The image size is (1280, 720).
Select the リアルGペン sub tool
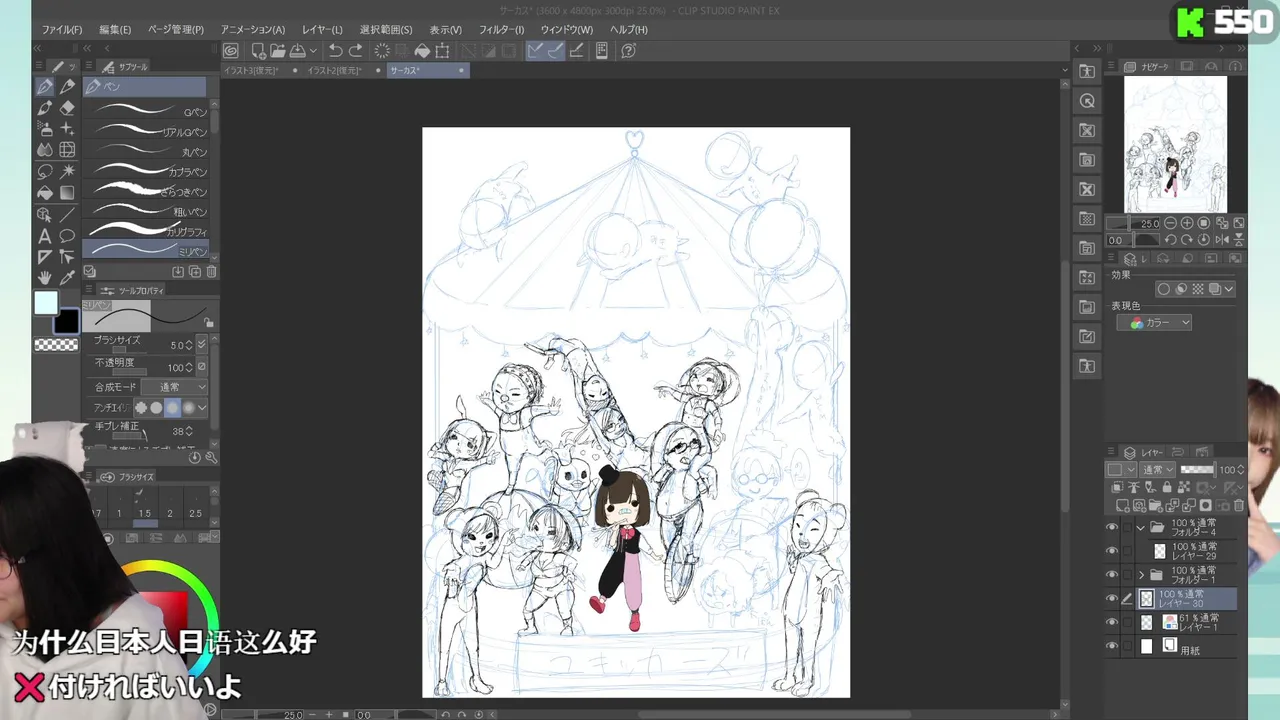pos(146,131)
